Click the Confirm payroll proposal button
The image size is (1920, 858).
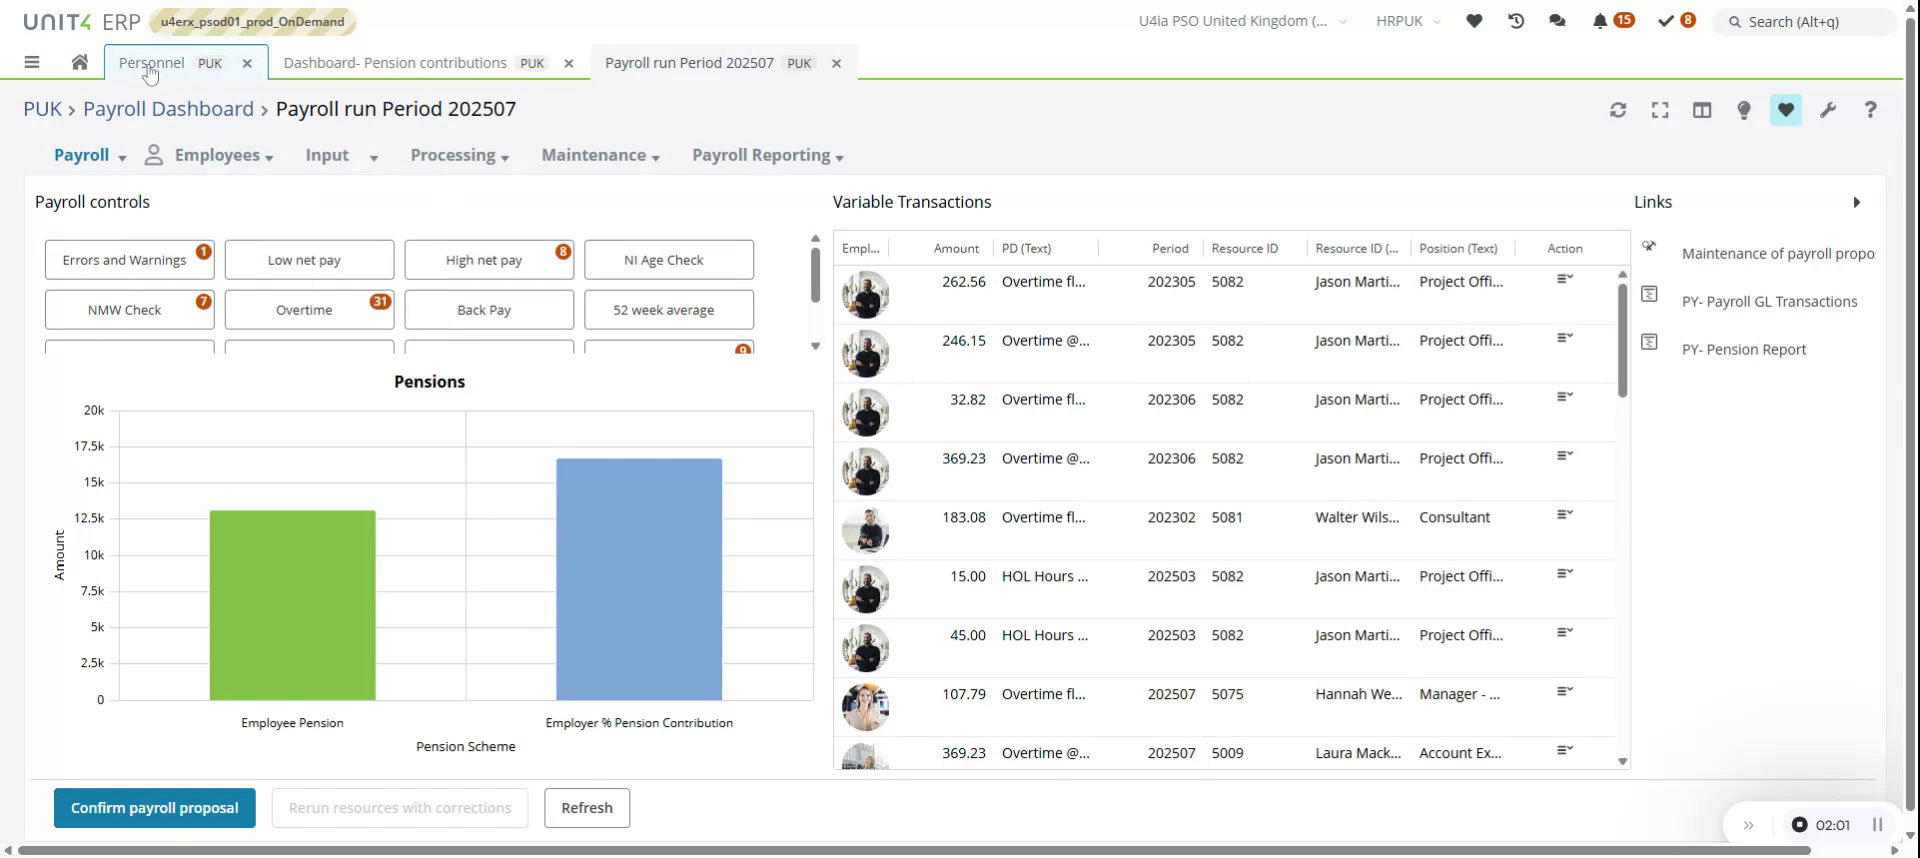point(155,808)
